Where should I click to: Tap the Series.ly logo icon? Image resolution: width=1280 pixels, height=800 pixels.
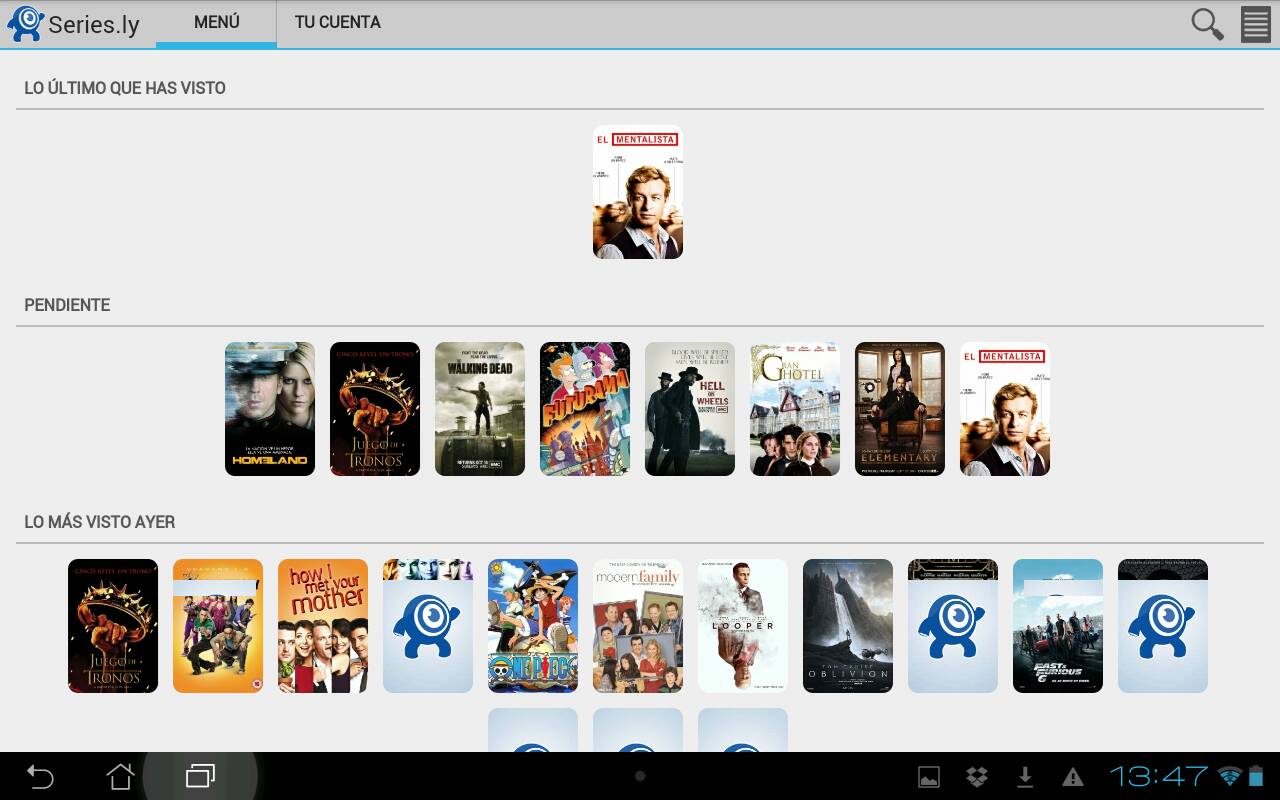coord(25,24)
